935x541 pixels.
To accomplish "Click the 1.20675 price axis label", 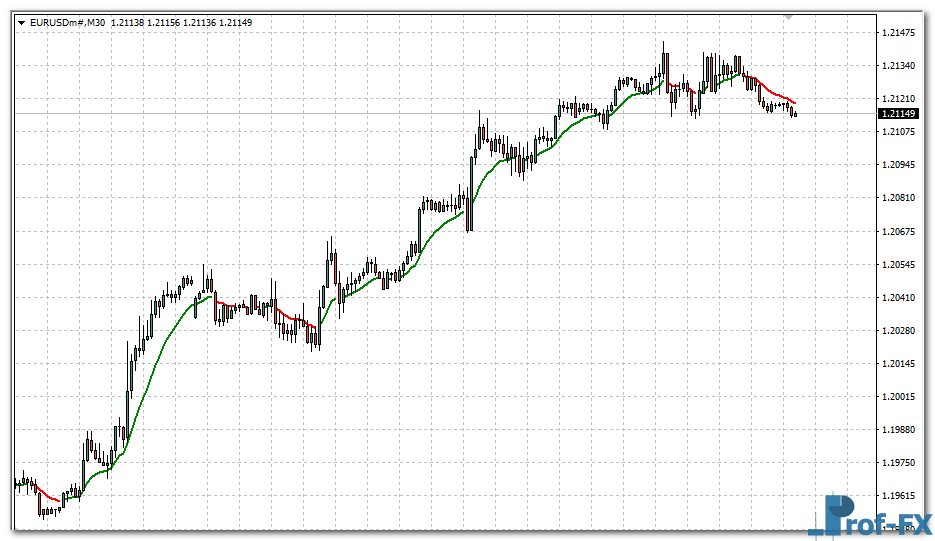I will (899, 232).
